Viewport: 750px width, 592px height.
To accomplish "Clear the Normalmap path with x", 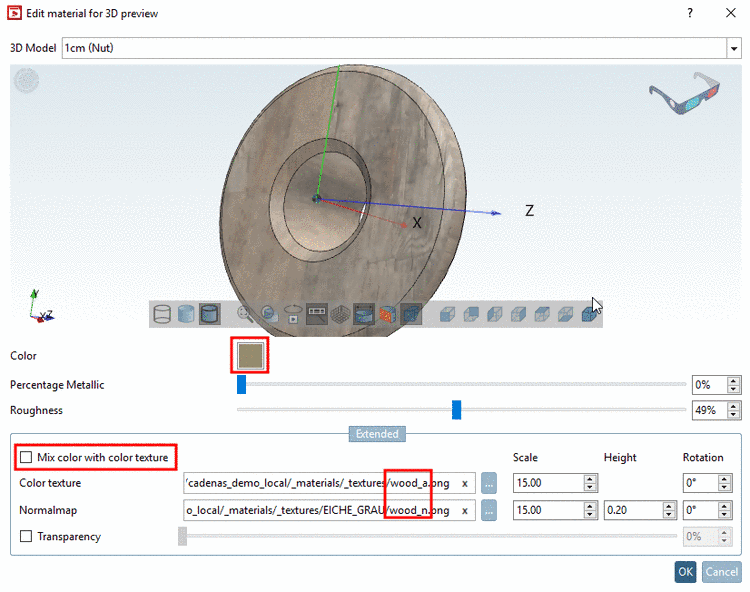I will (464, 511).
